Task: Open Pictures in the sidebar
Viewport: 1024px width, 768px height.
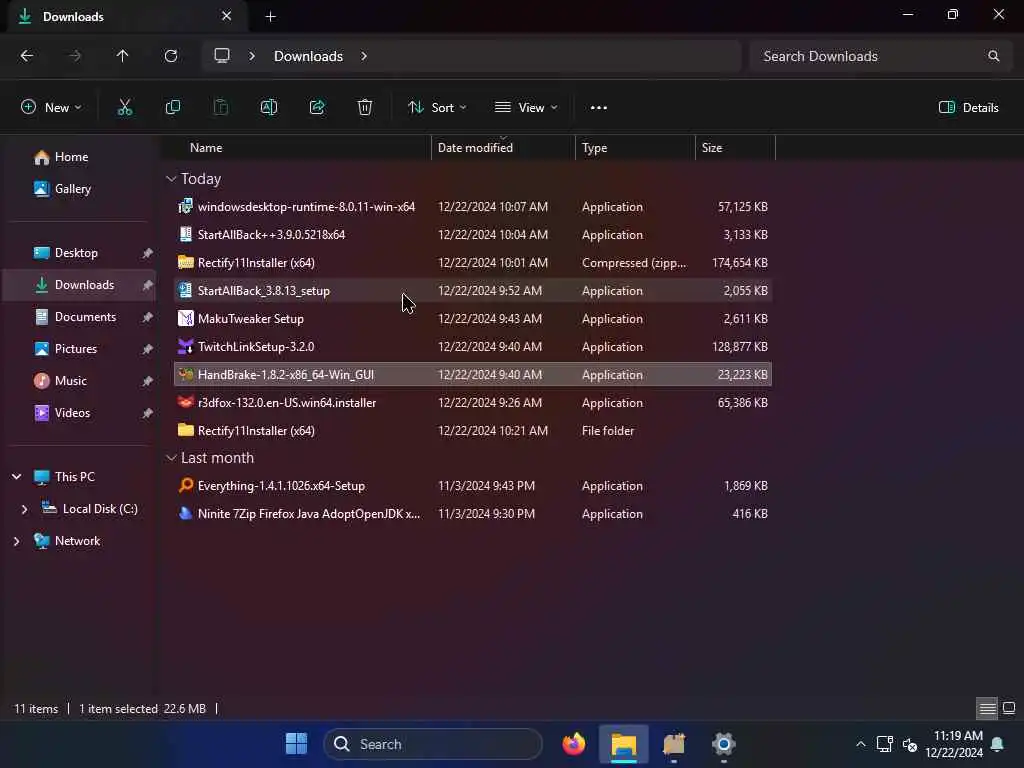Action: pyautogui.click(x=80, y=349)
